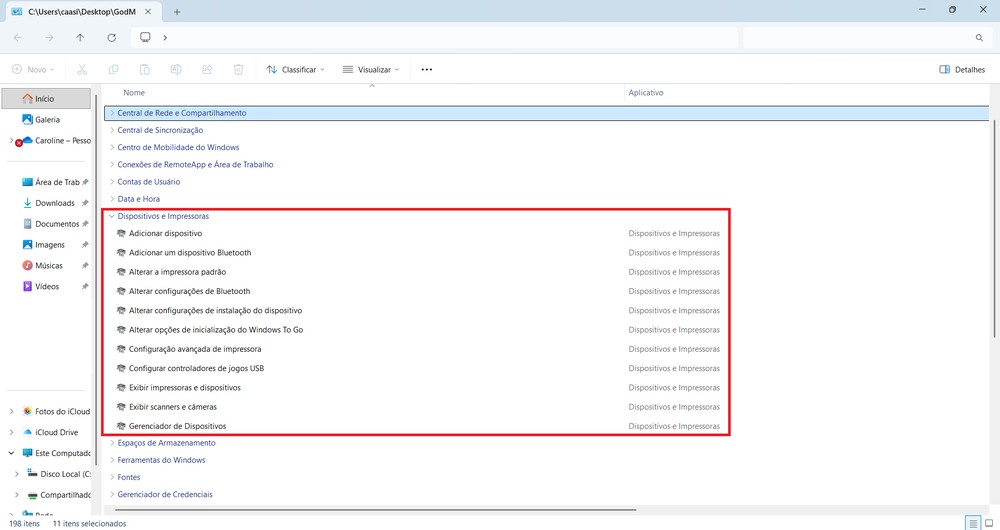Viewport: 1000px width, 530px height.
Task: Click the icon beside Exibir scanners e câmeras
Action: click(x=121, y=407)
